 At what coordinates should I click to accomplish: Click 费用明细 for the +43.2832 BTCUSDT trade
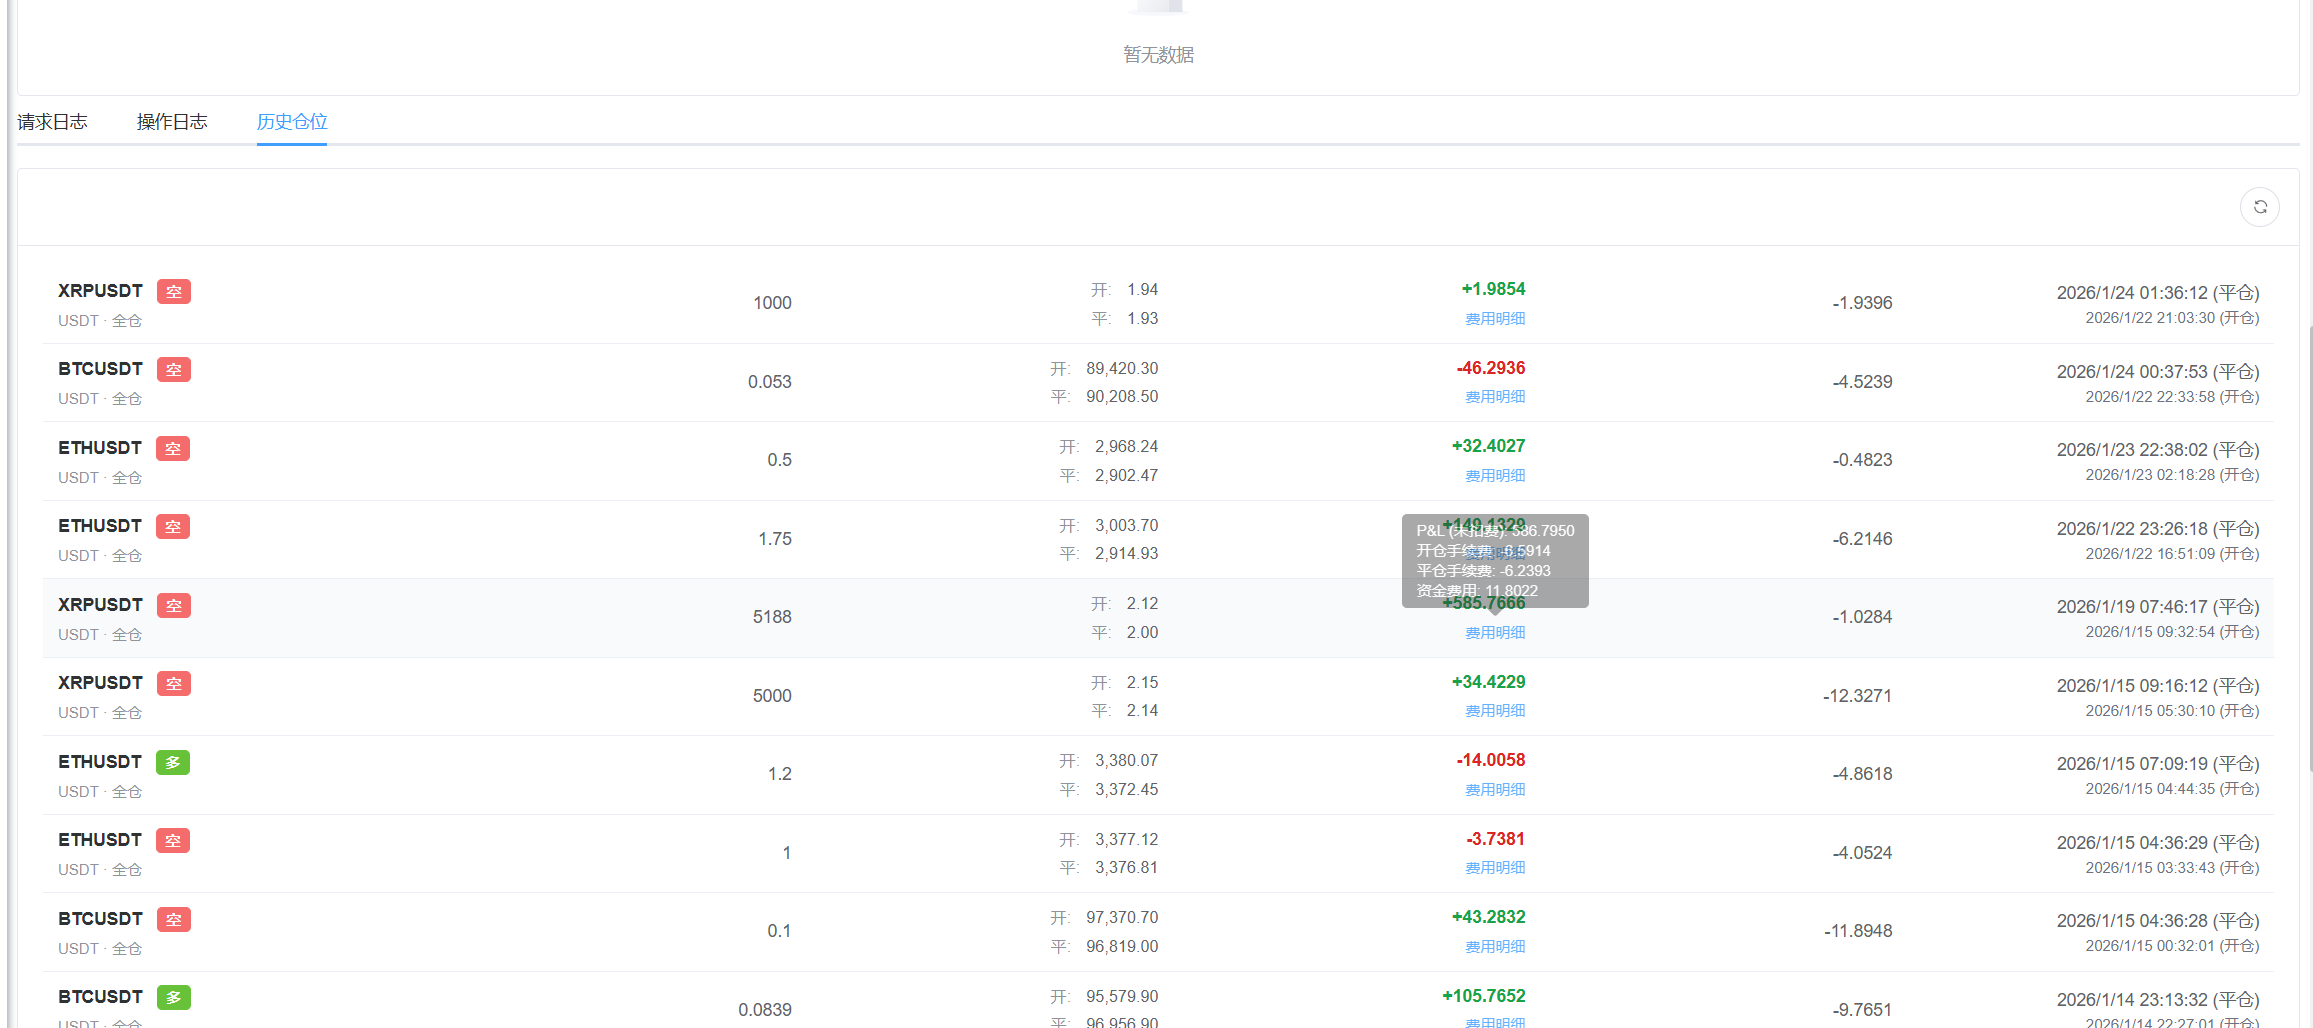point(1495,947)
